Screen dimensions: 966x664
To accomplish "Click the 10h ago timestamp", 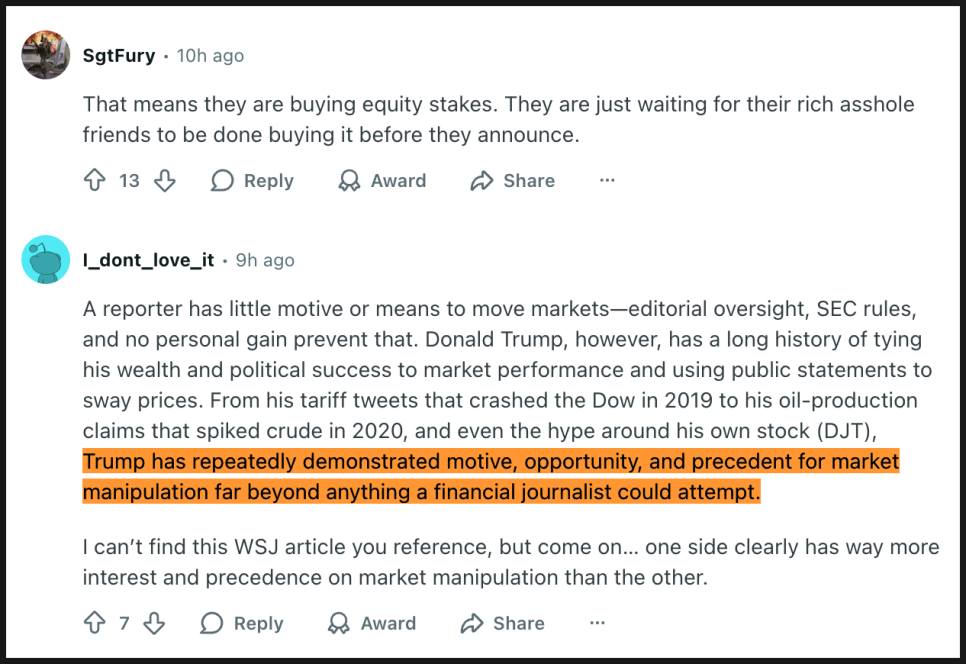I will pyautogui.click(x=210, y=56).
